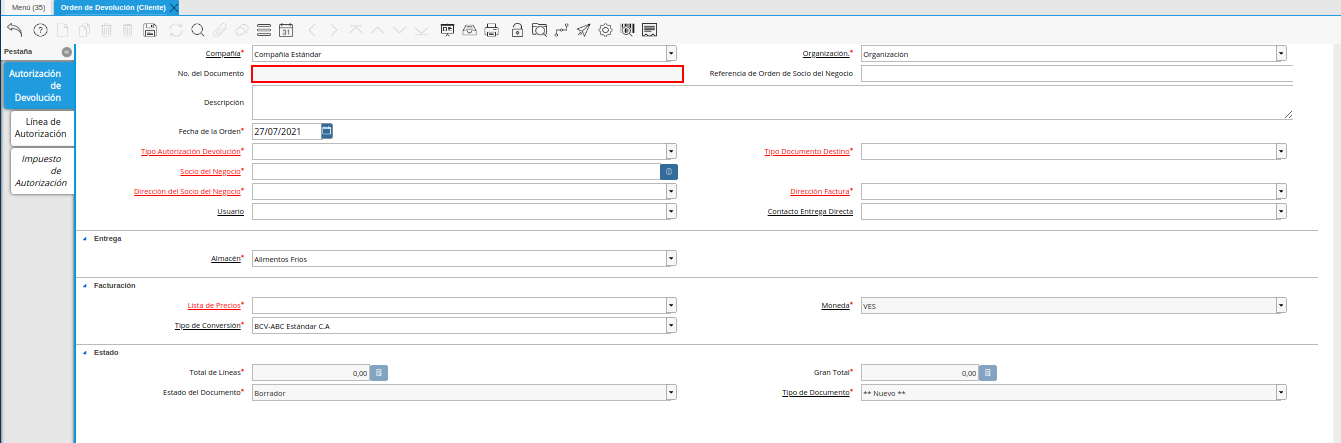Click the magnifier search records icon
Screen dimensions: 1341x443
click(x=198, y=30)
